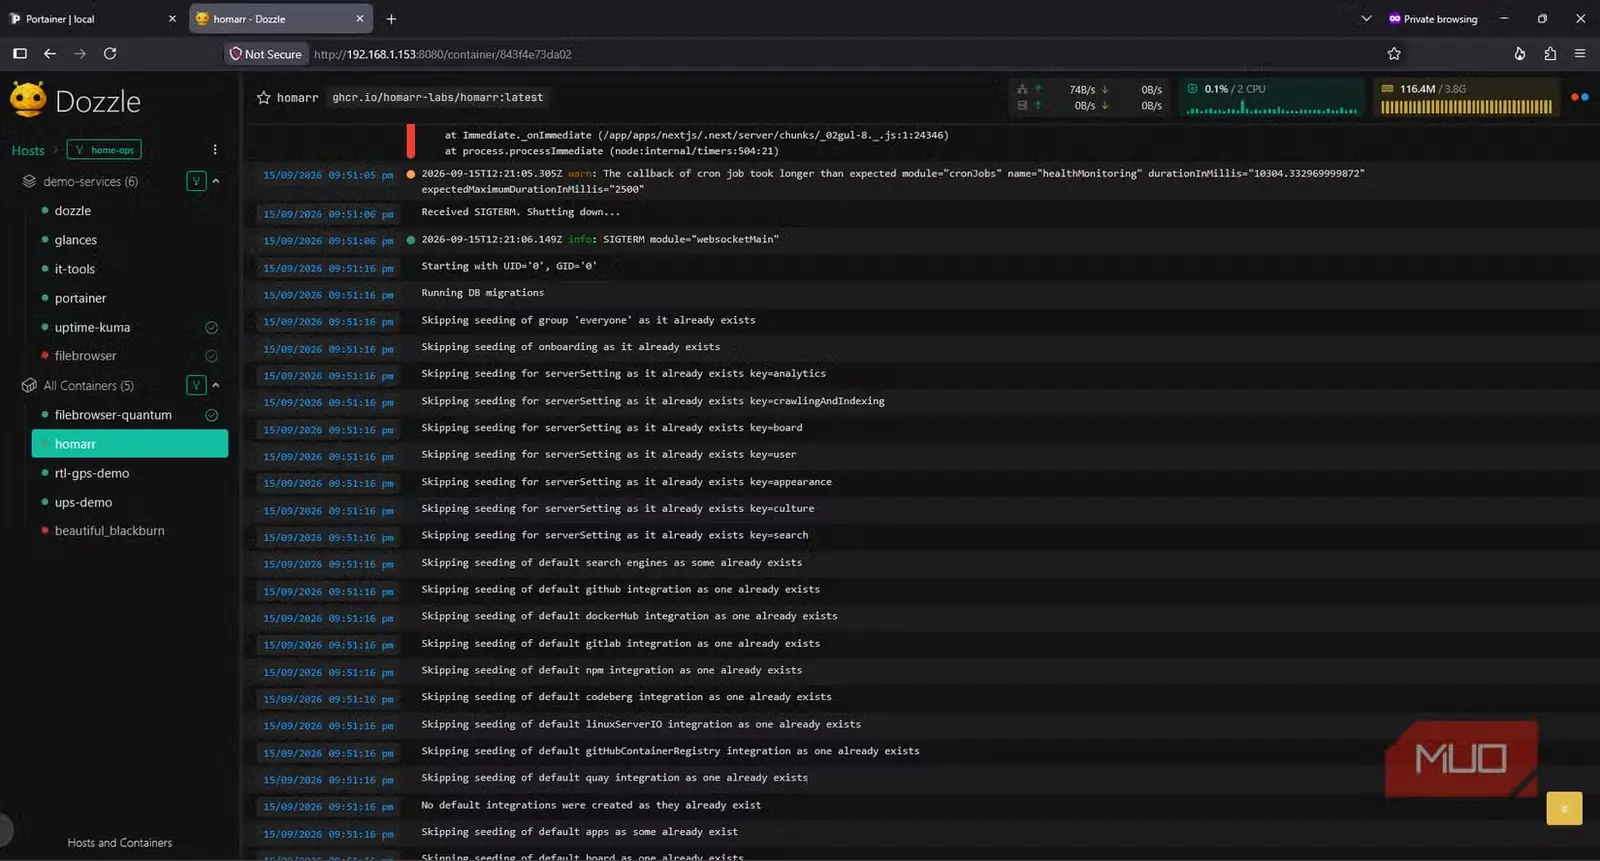Star the homarr container as favorite
Viewport: 1600px width, 861px height.
click(x=264, y=97)
